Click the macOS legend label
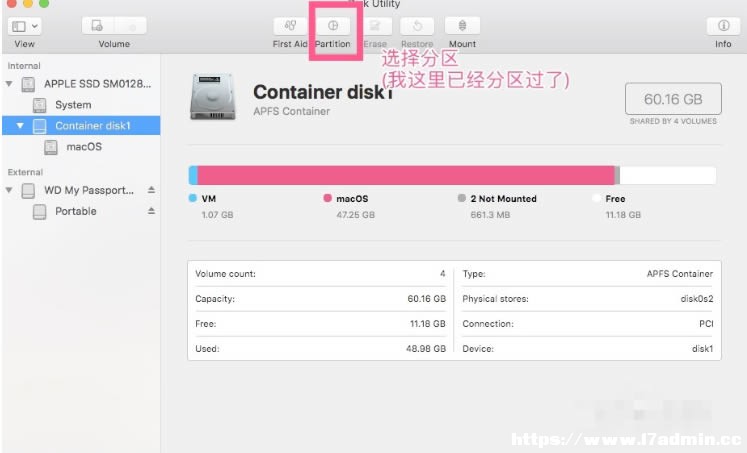 352,199
